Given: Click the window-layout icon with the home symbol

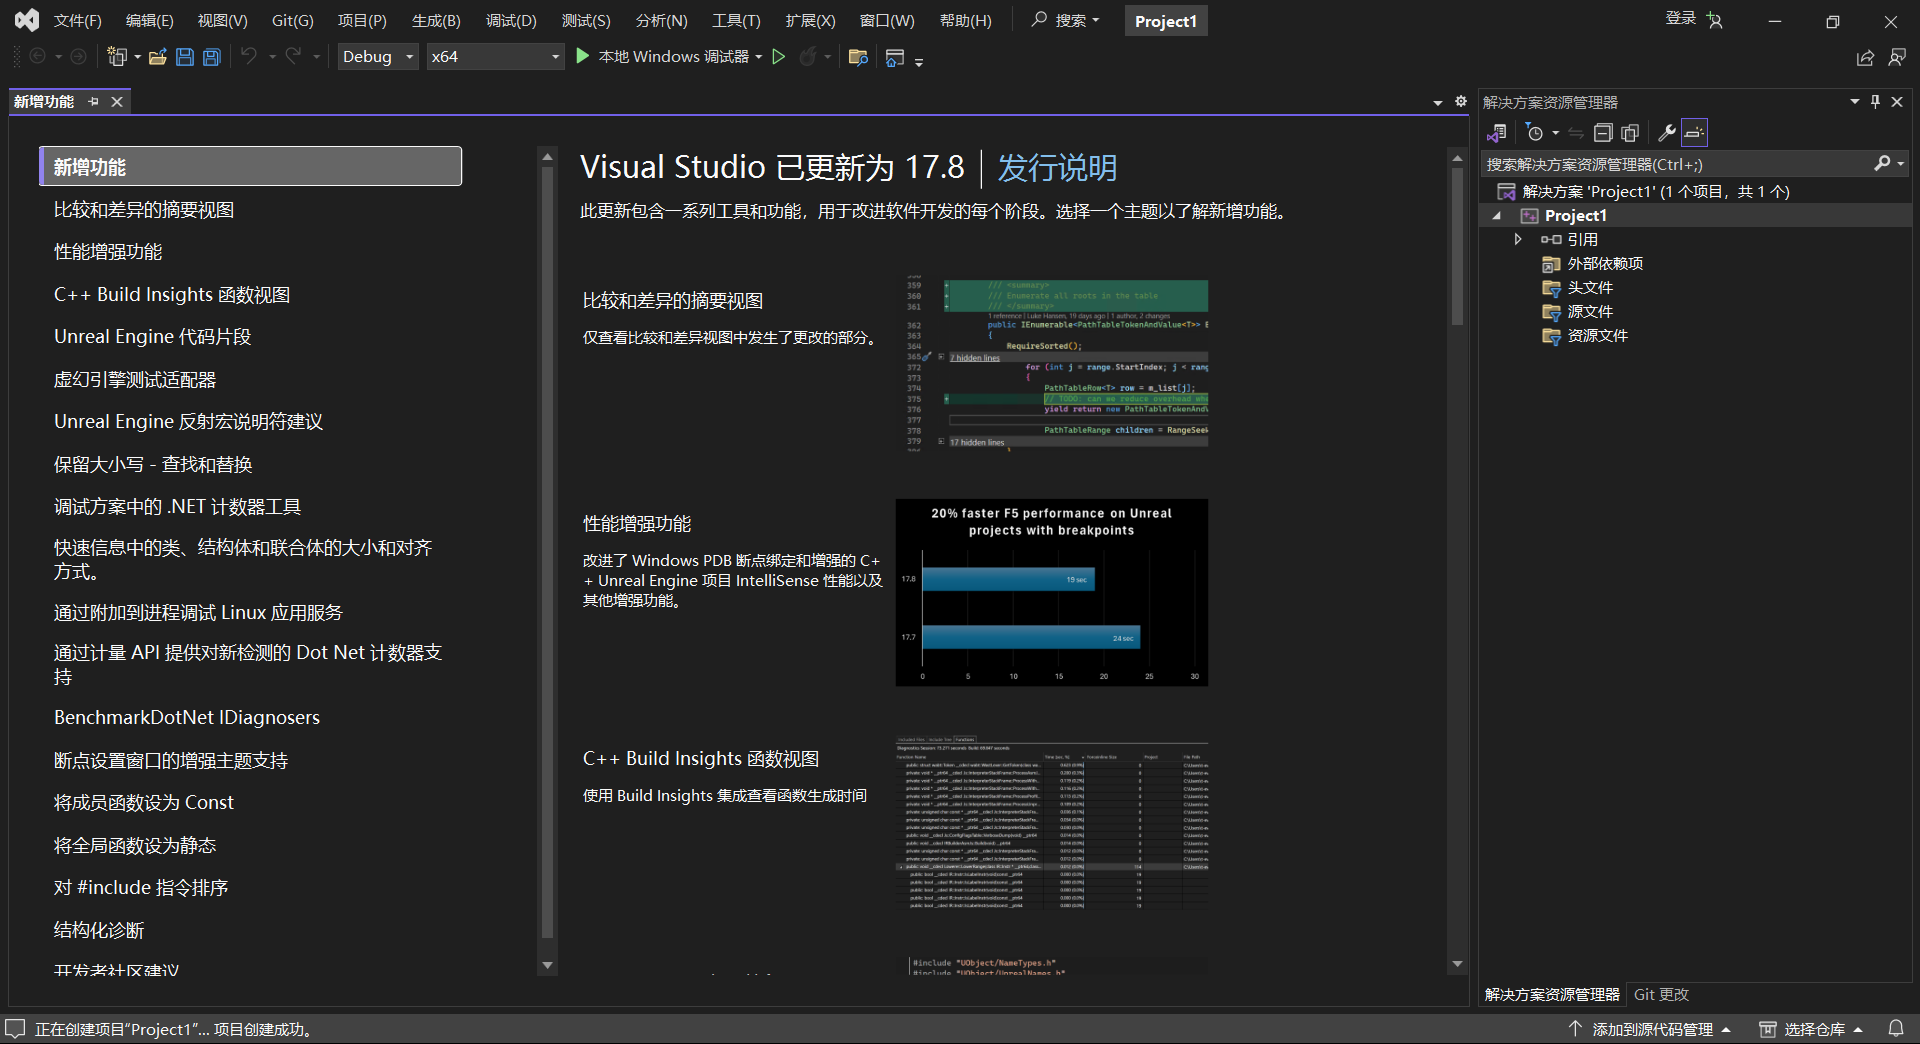Looking at the screenshot, I should click(895, 58).
